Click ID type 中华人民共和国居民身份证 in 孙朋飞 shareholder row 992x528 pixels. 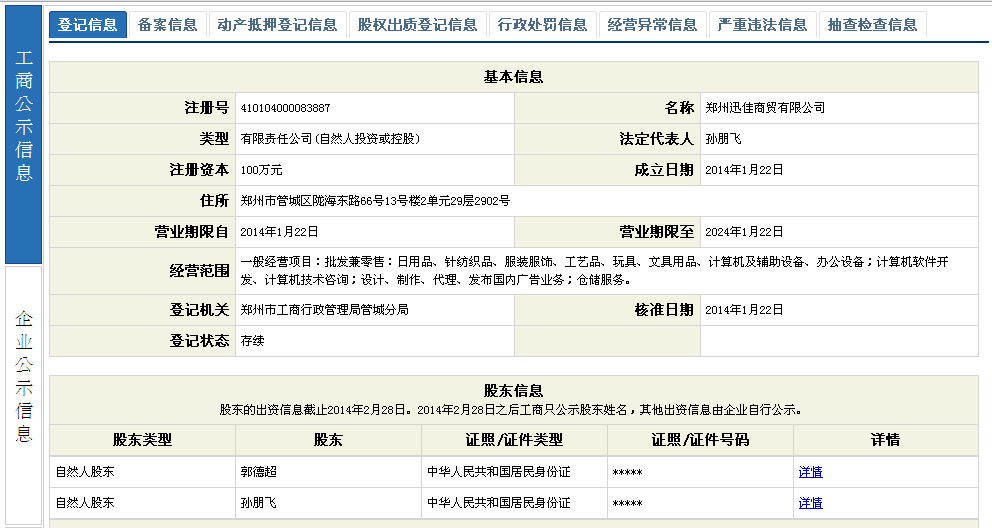pyautogui.click(x=499, y=503)
